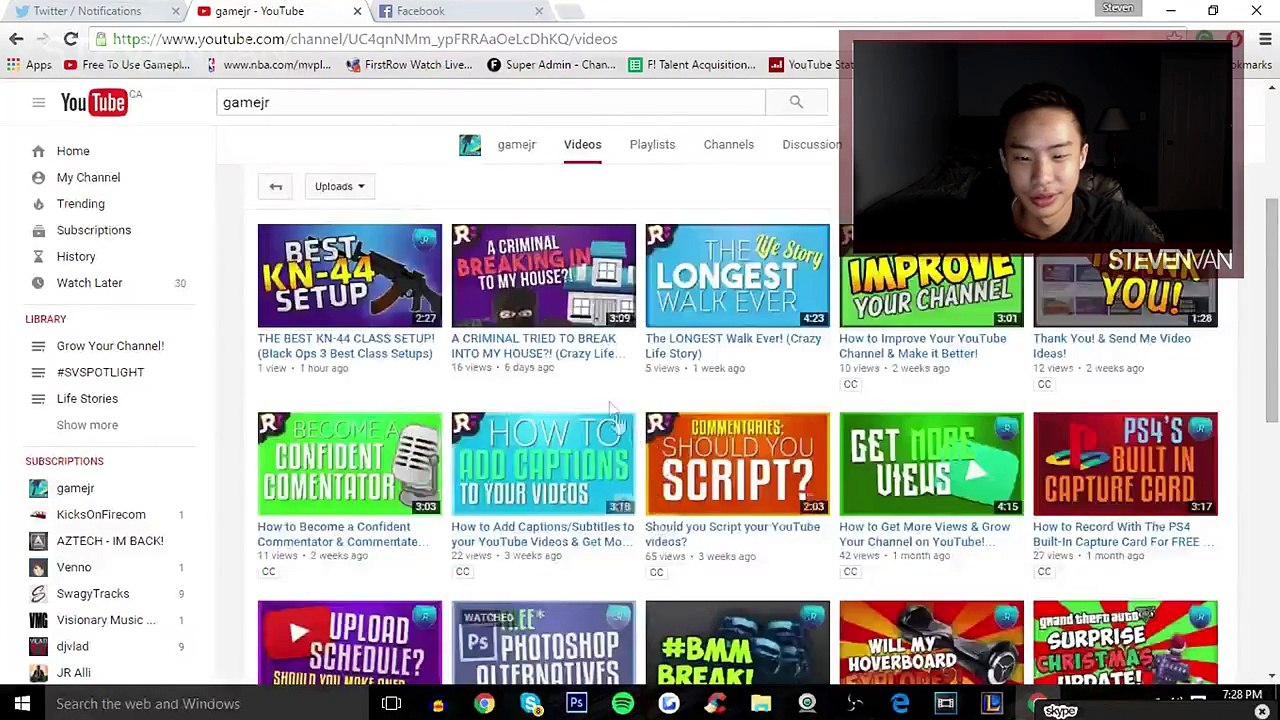Open 'How to Improve Your YouTube Channel' title
The height and width of the screenshot is (720, 1280).
922,346
